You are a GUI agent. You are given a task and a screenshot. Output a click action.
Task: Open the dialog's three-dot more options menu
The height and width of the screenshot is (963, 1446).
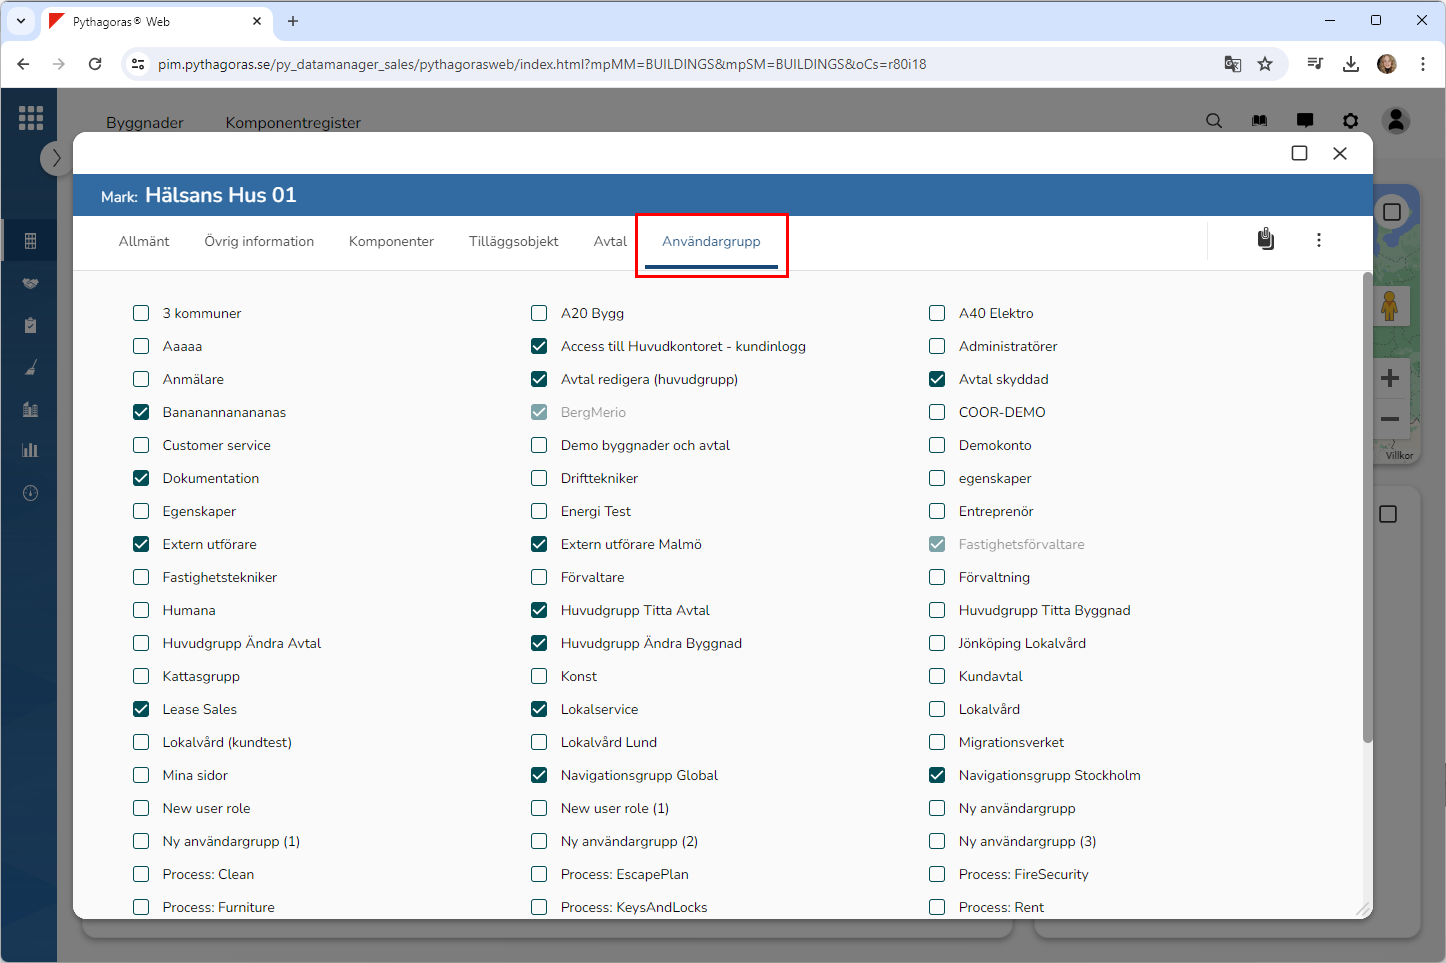tap(1318, 240)
